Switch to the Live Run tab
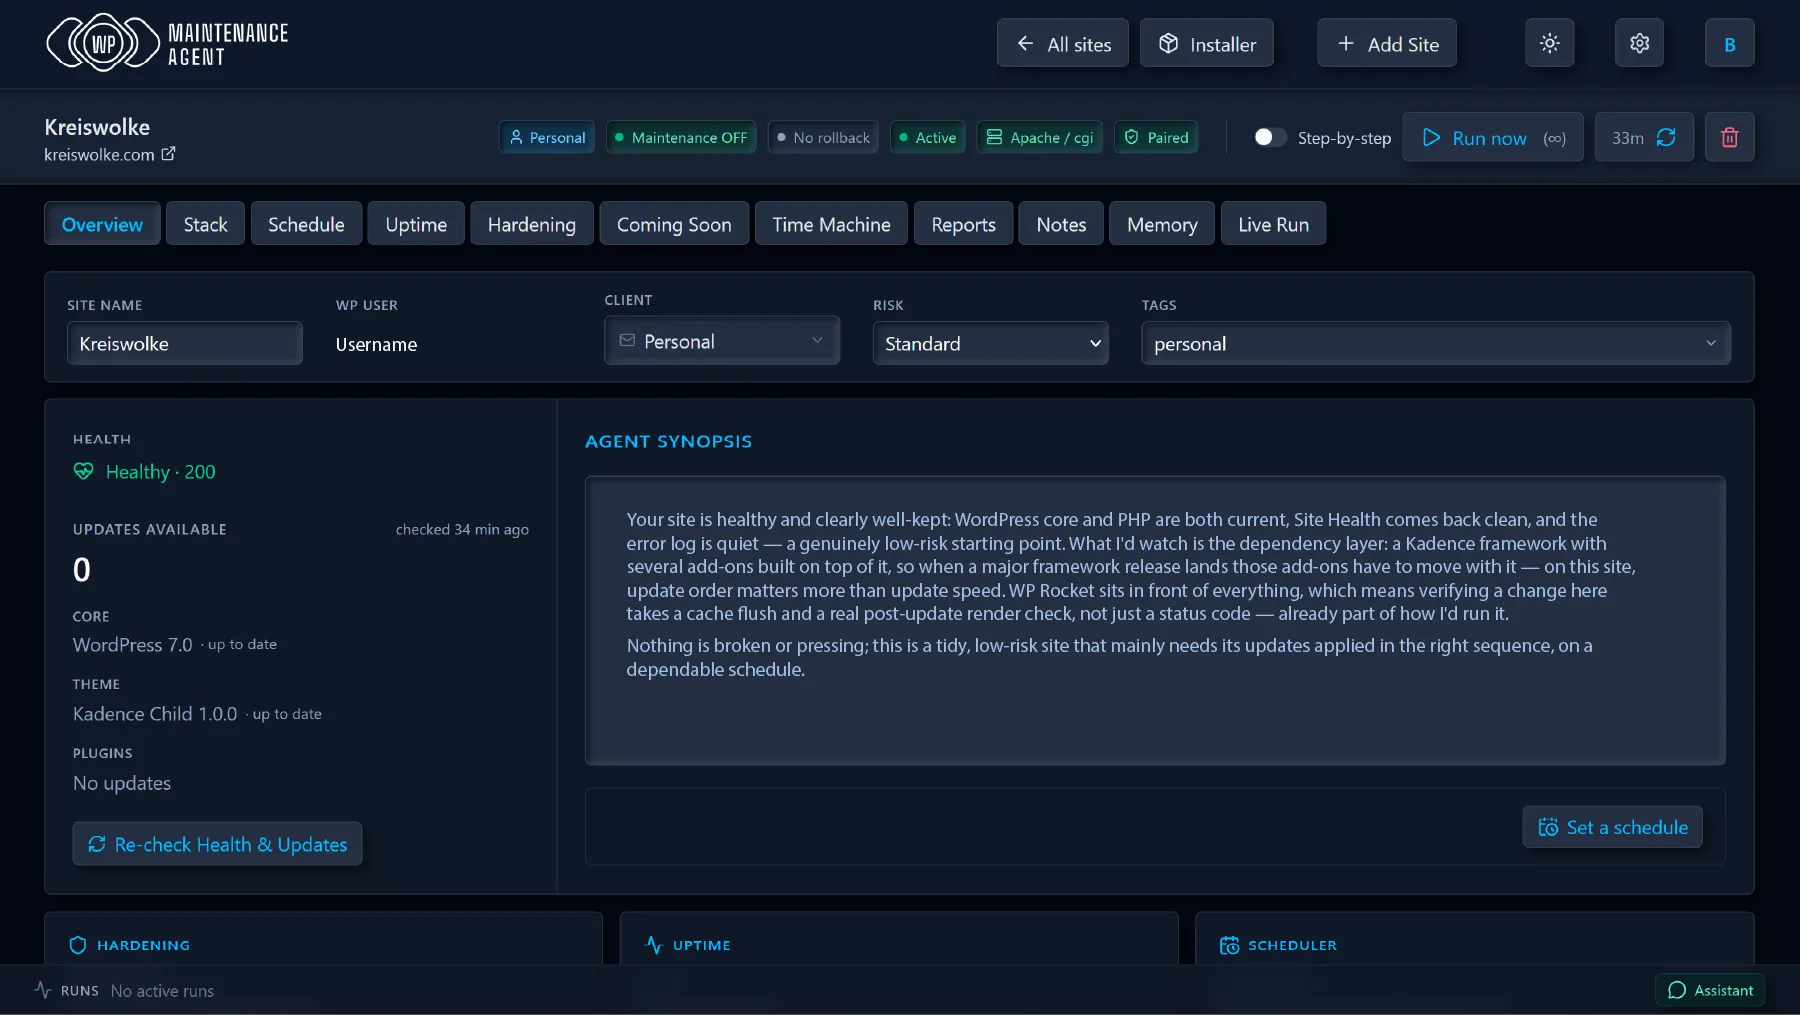1800x1015 pixels. (1273, 224)
